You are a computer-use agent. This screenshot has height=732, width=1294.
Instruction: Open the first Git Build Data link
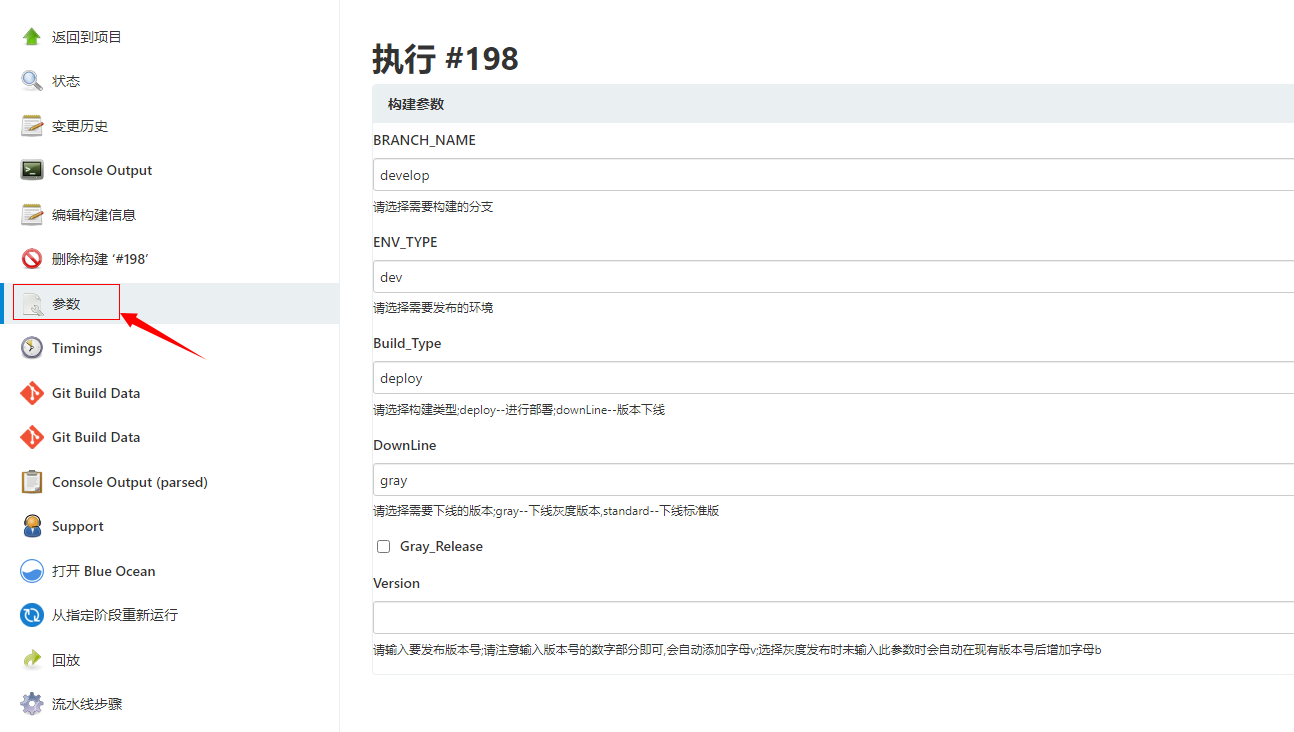96,393
